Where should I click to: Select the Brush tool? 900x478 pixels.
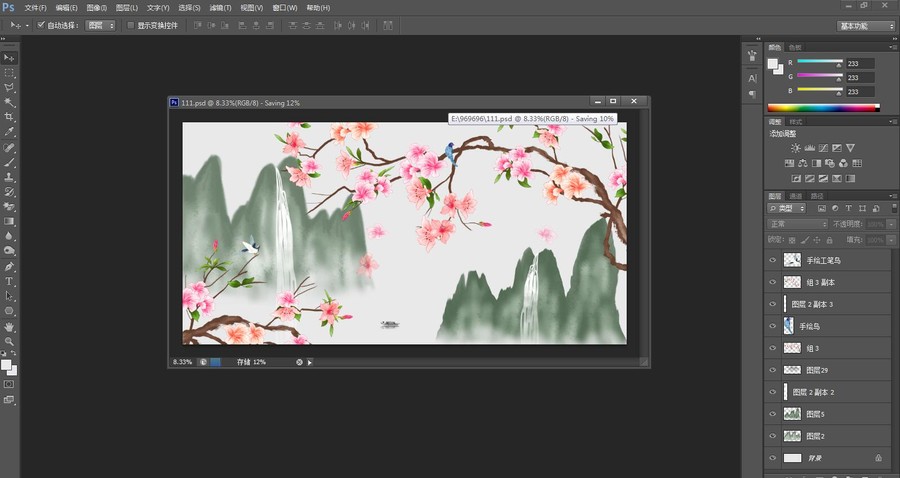click(9, 163)
